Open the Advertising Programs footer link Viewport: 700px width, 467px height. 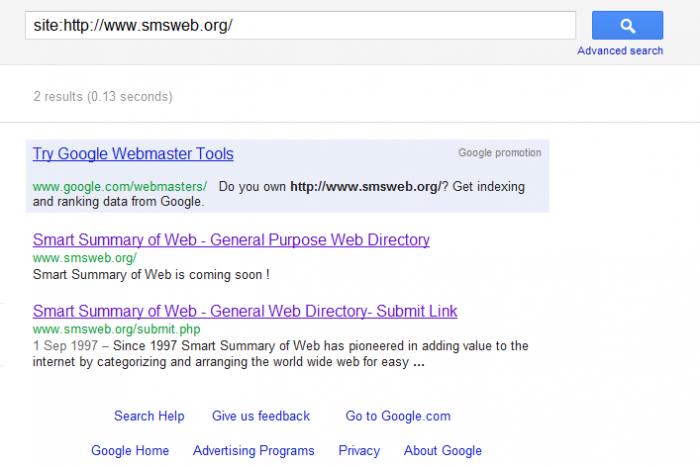click(254, 451)
